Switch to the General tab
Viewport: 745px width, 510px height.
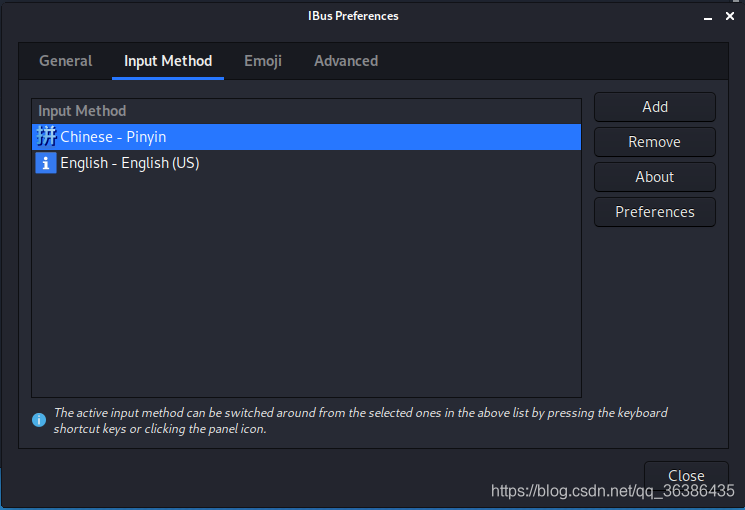pyautogui.click(x=66, y=61)
